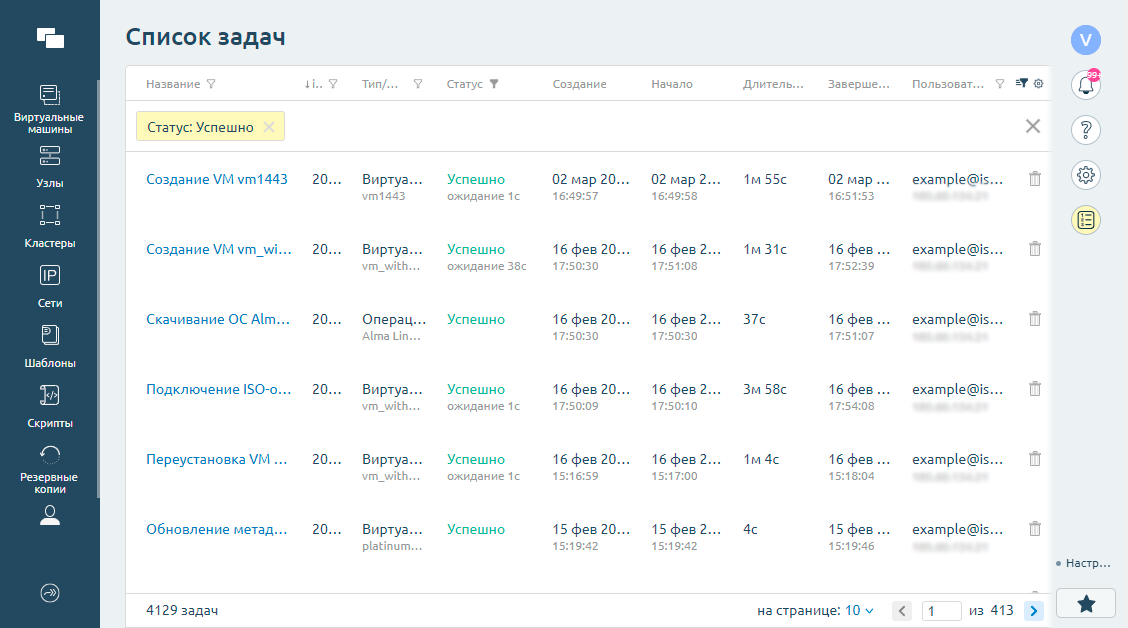Click the favorites star button
The height and width of the screenshot is (628, 1128).
(1085, 603)
